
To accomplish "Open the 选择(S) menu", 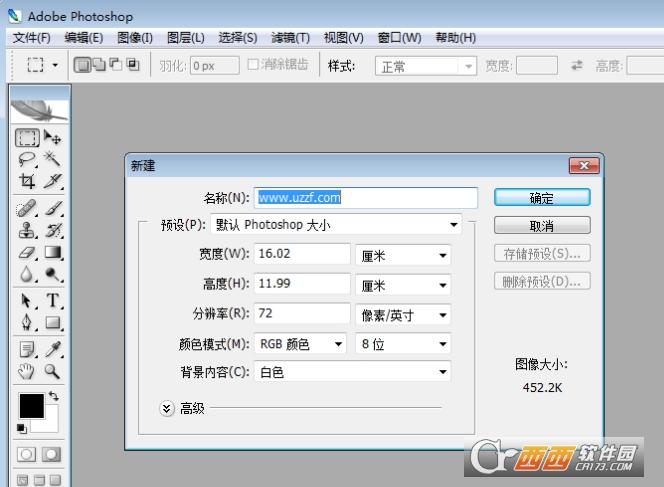I will coord(238,38).
